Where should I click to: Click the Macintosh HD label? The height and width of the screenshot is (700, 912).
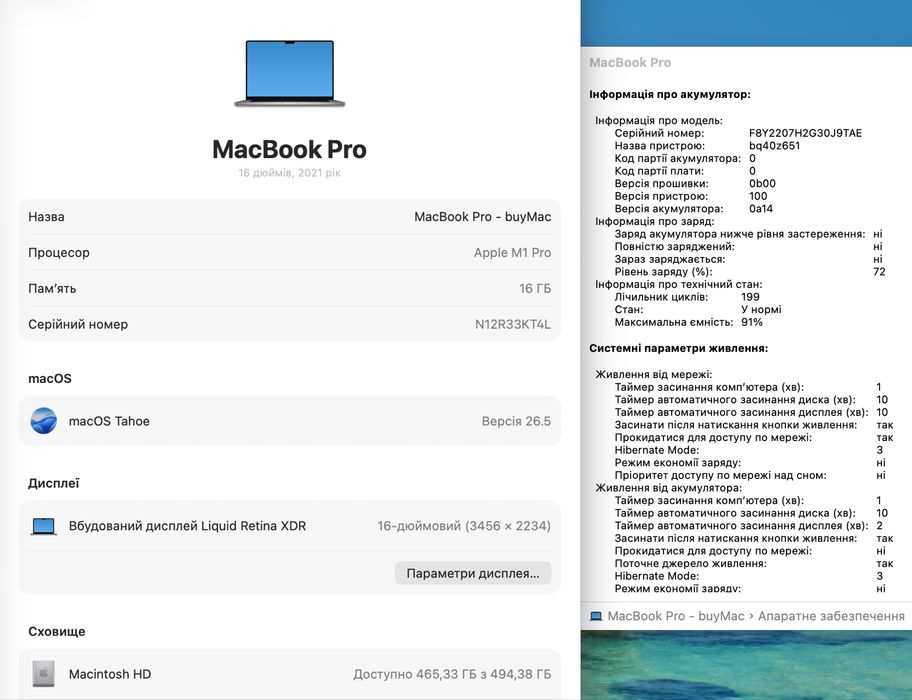pos(110,674)
